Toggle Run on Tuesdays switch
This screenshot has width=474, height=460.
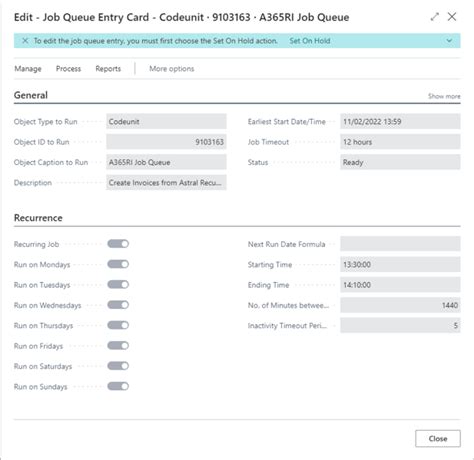(118, 285)
